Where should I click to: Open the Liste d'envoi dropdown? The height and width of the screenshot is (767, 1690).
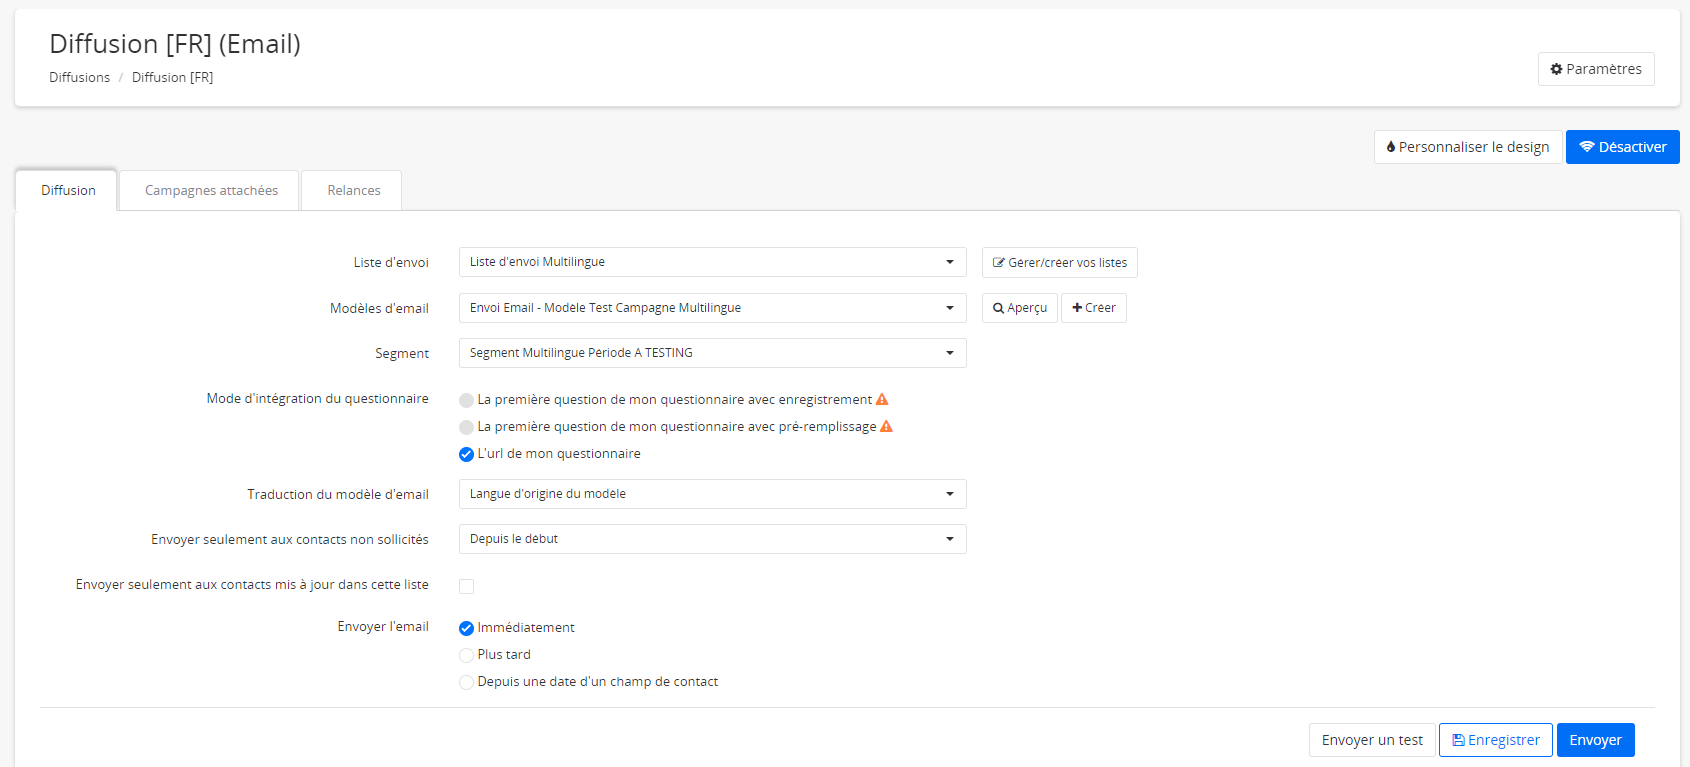[712, 262]
